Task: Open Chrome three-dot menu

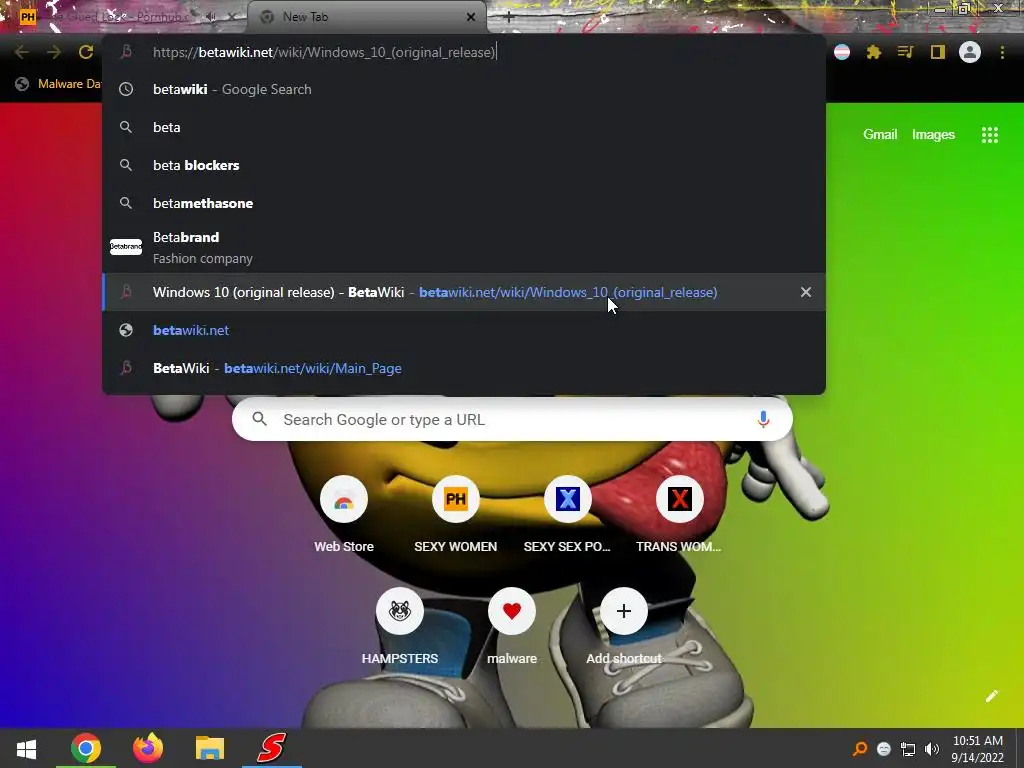Action: pyautogui.click(x=1002, y=52)
